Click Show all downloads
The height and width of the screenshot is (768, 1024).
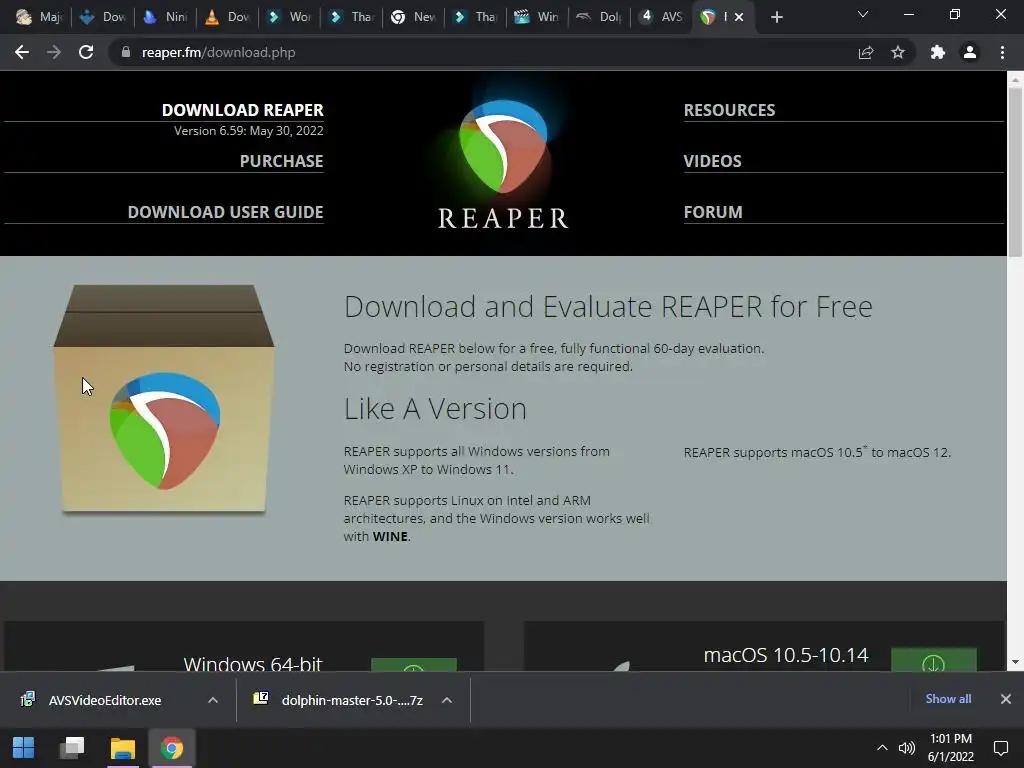[948, 699]
